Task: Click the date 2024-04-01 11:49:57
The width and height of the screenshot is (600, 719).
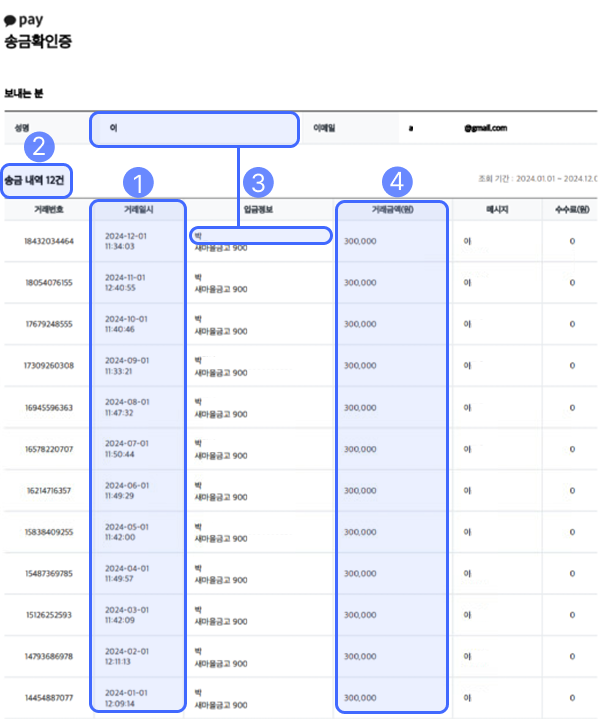Action: point(127,574)
